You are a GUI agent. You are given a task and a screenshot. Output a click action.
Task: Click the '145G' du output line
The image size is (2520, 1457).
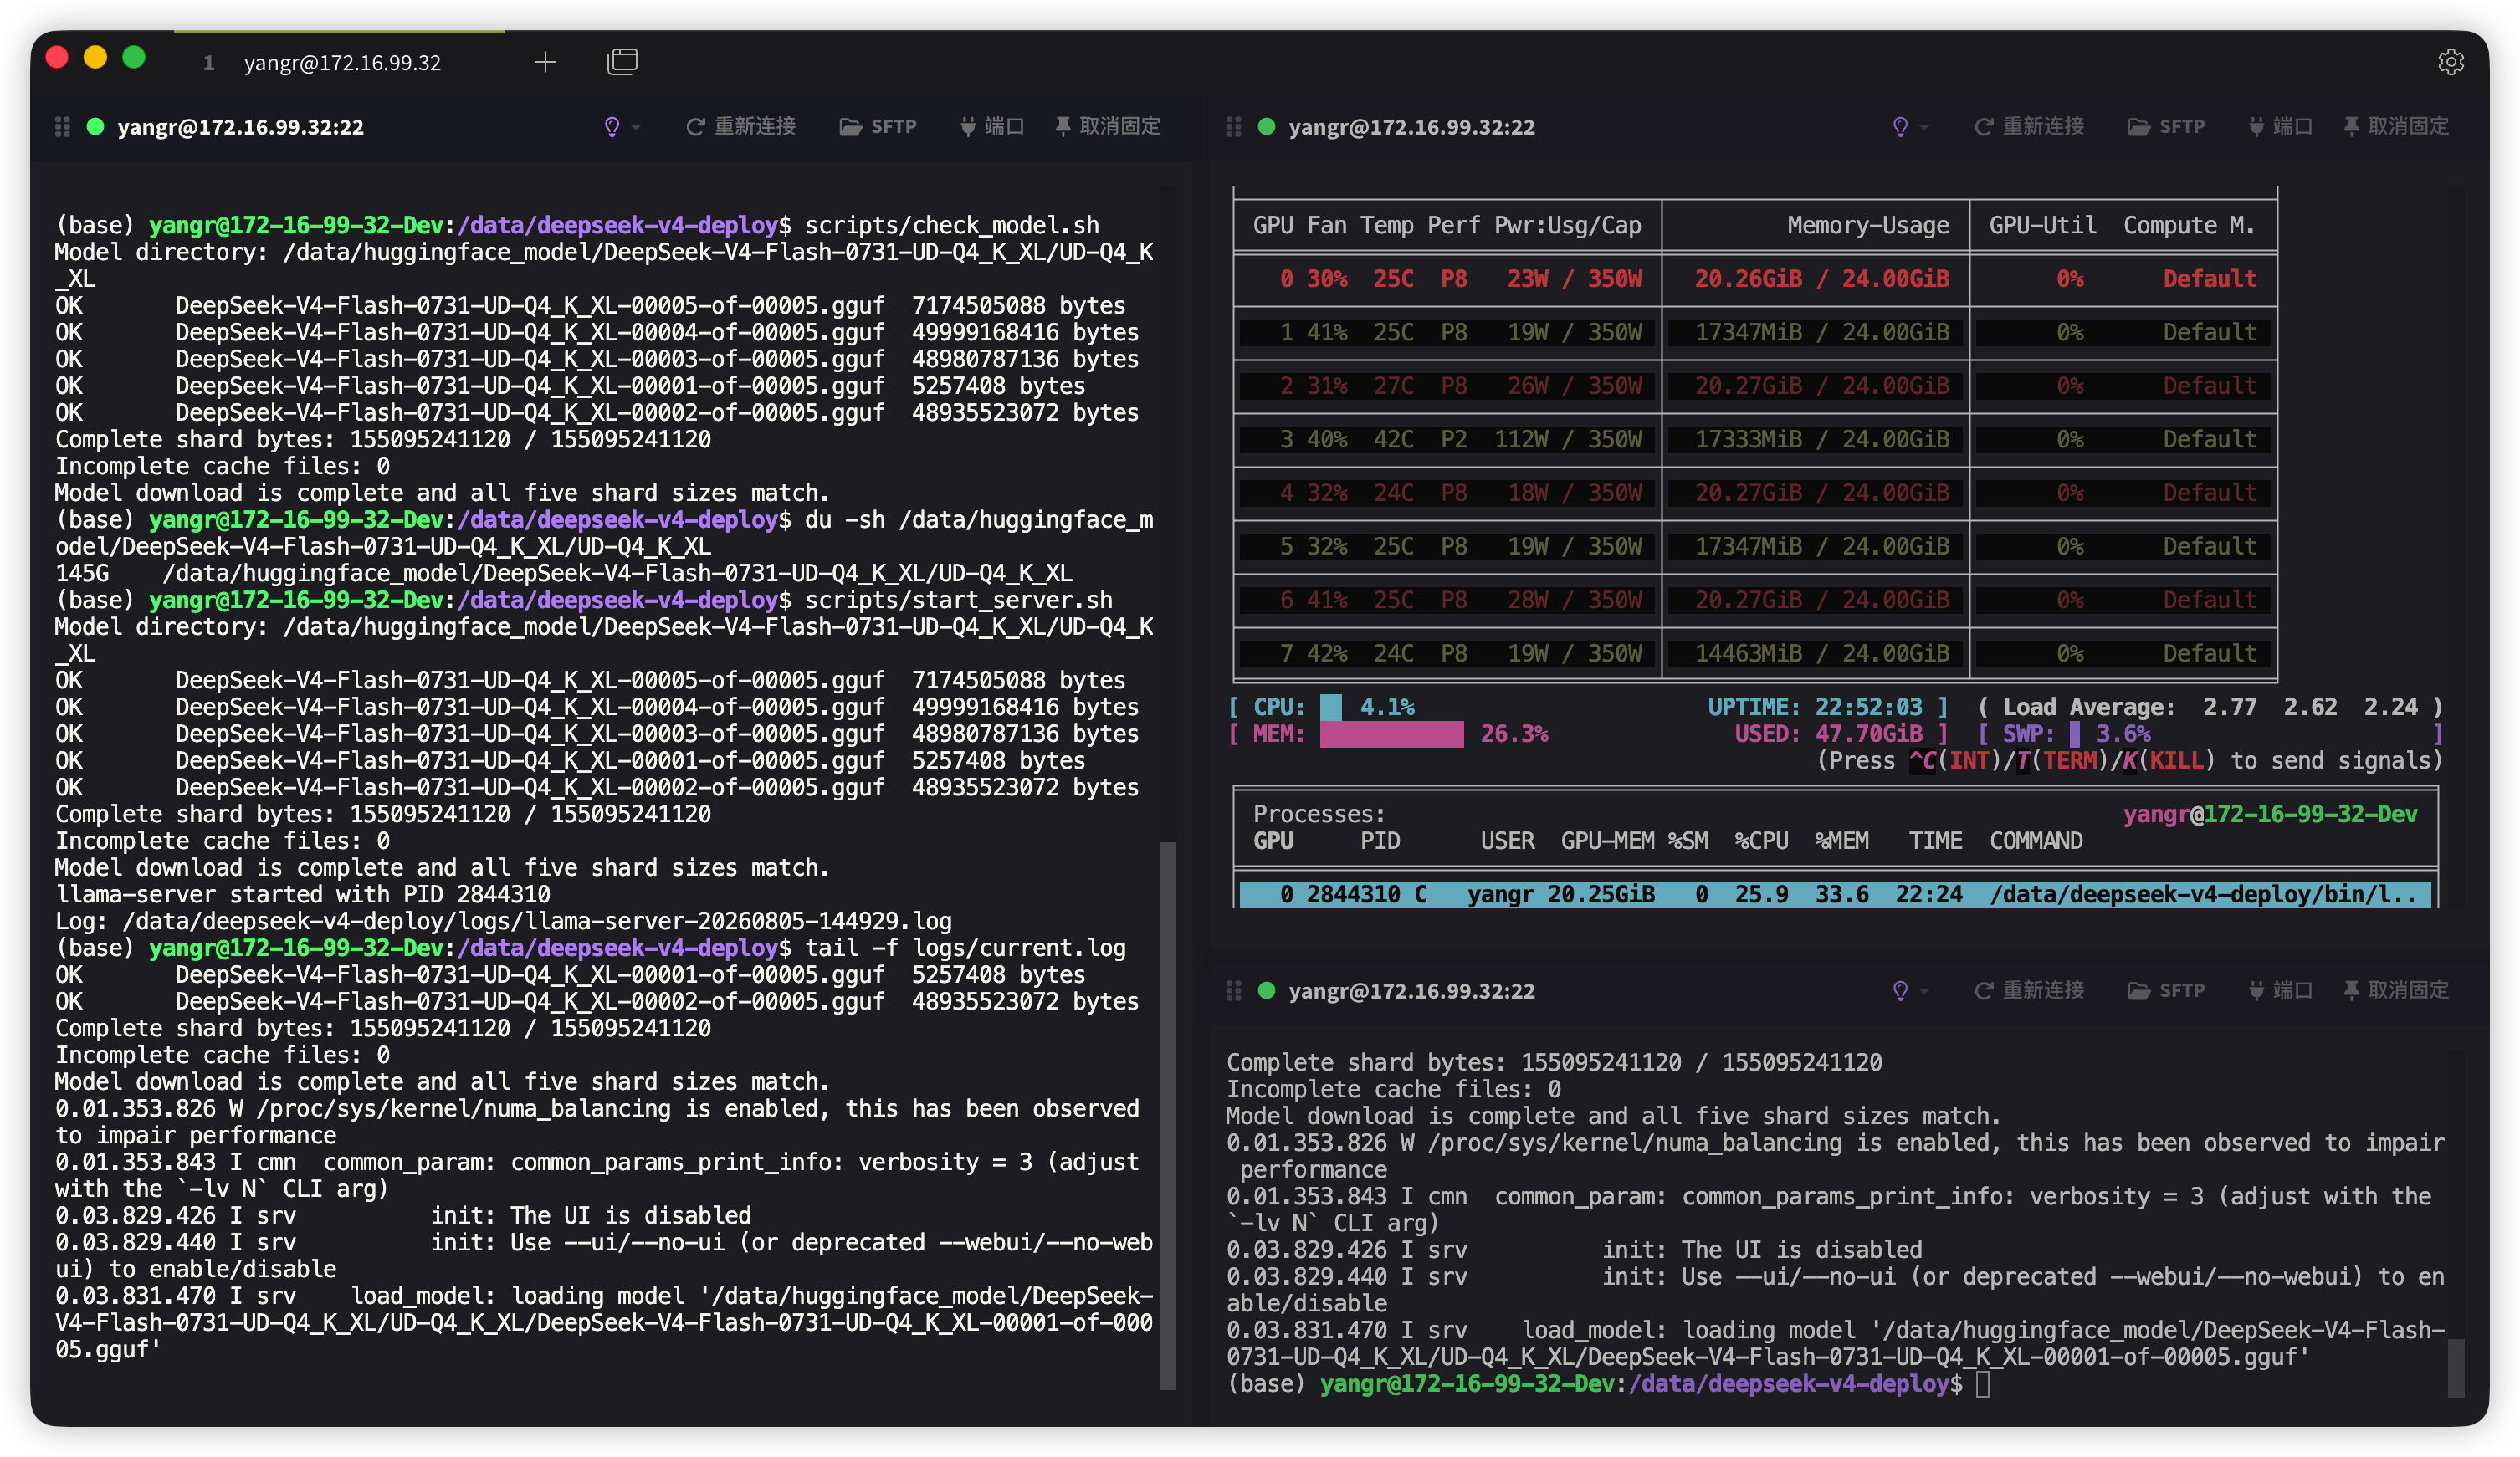564,573
